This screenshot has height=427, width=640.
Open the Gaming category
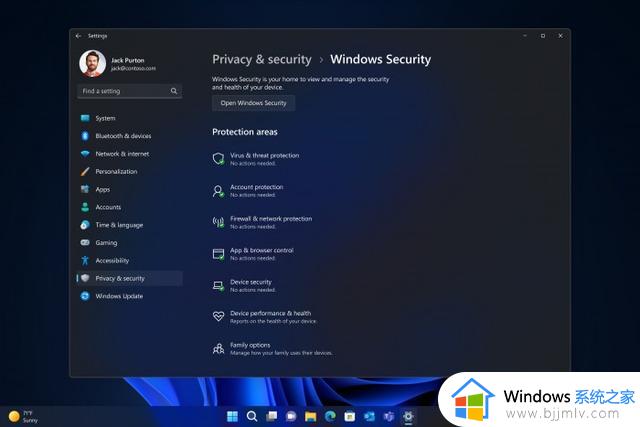(129, 242)
